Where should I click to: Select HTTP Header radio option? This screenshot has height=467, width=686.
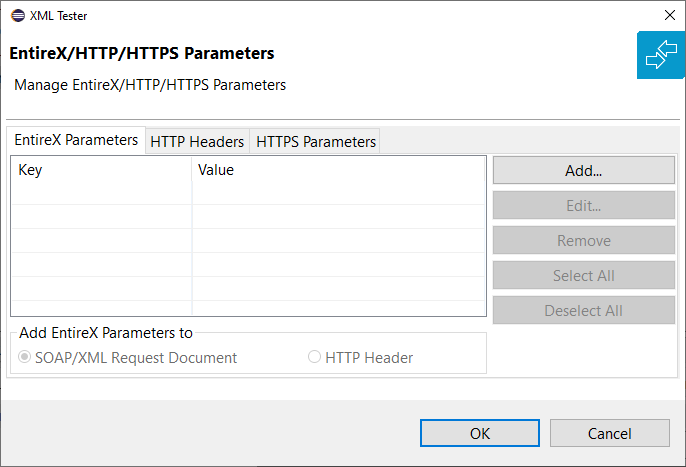click(360, 358)
